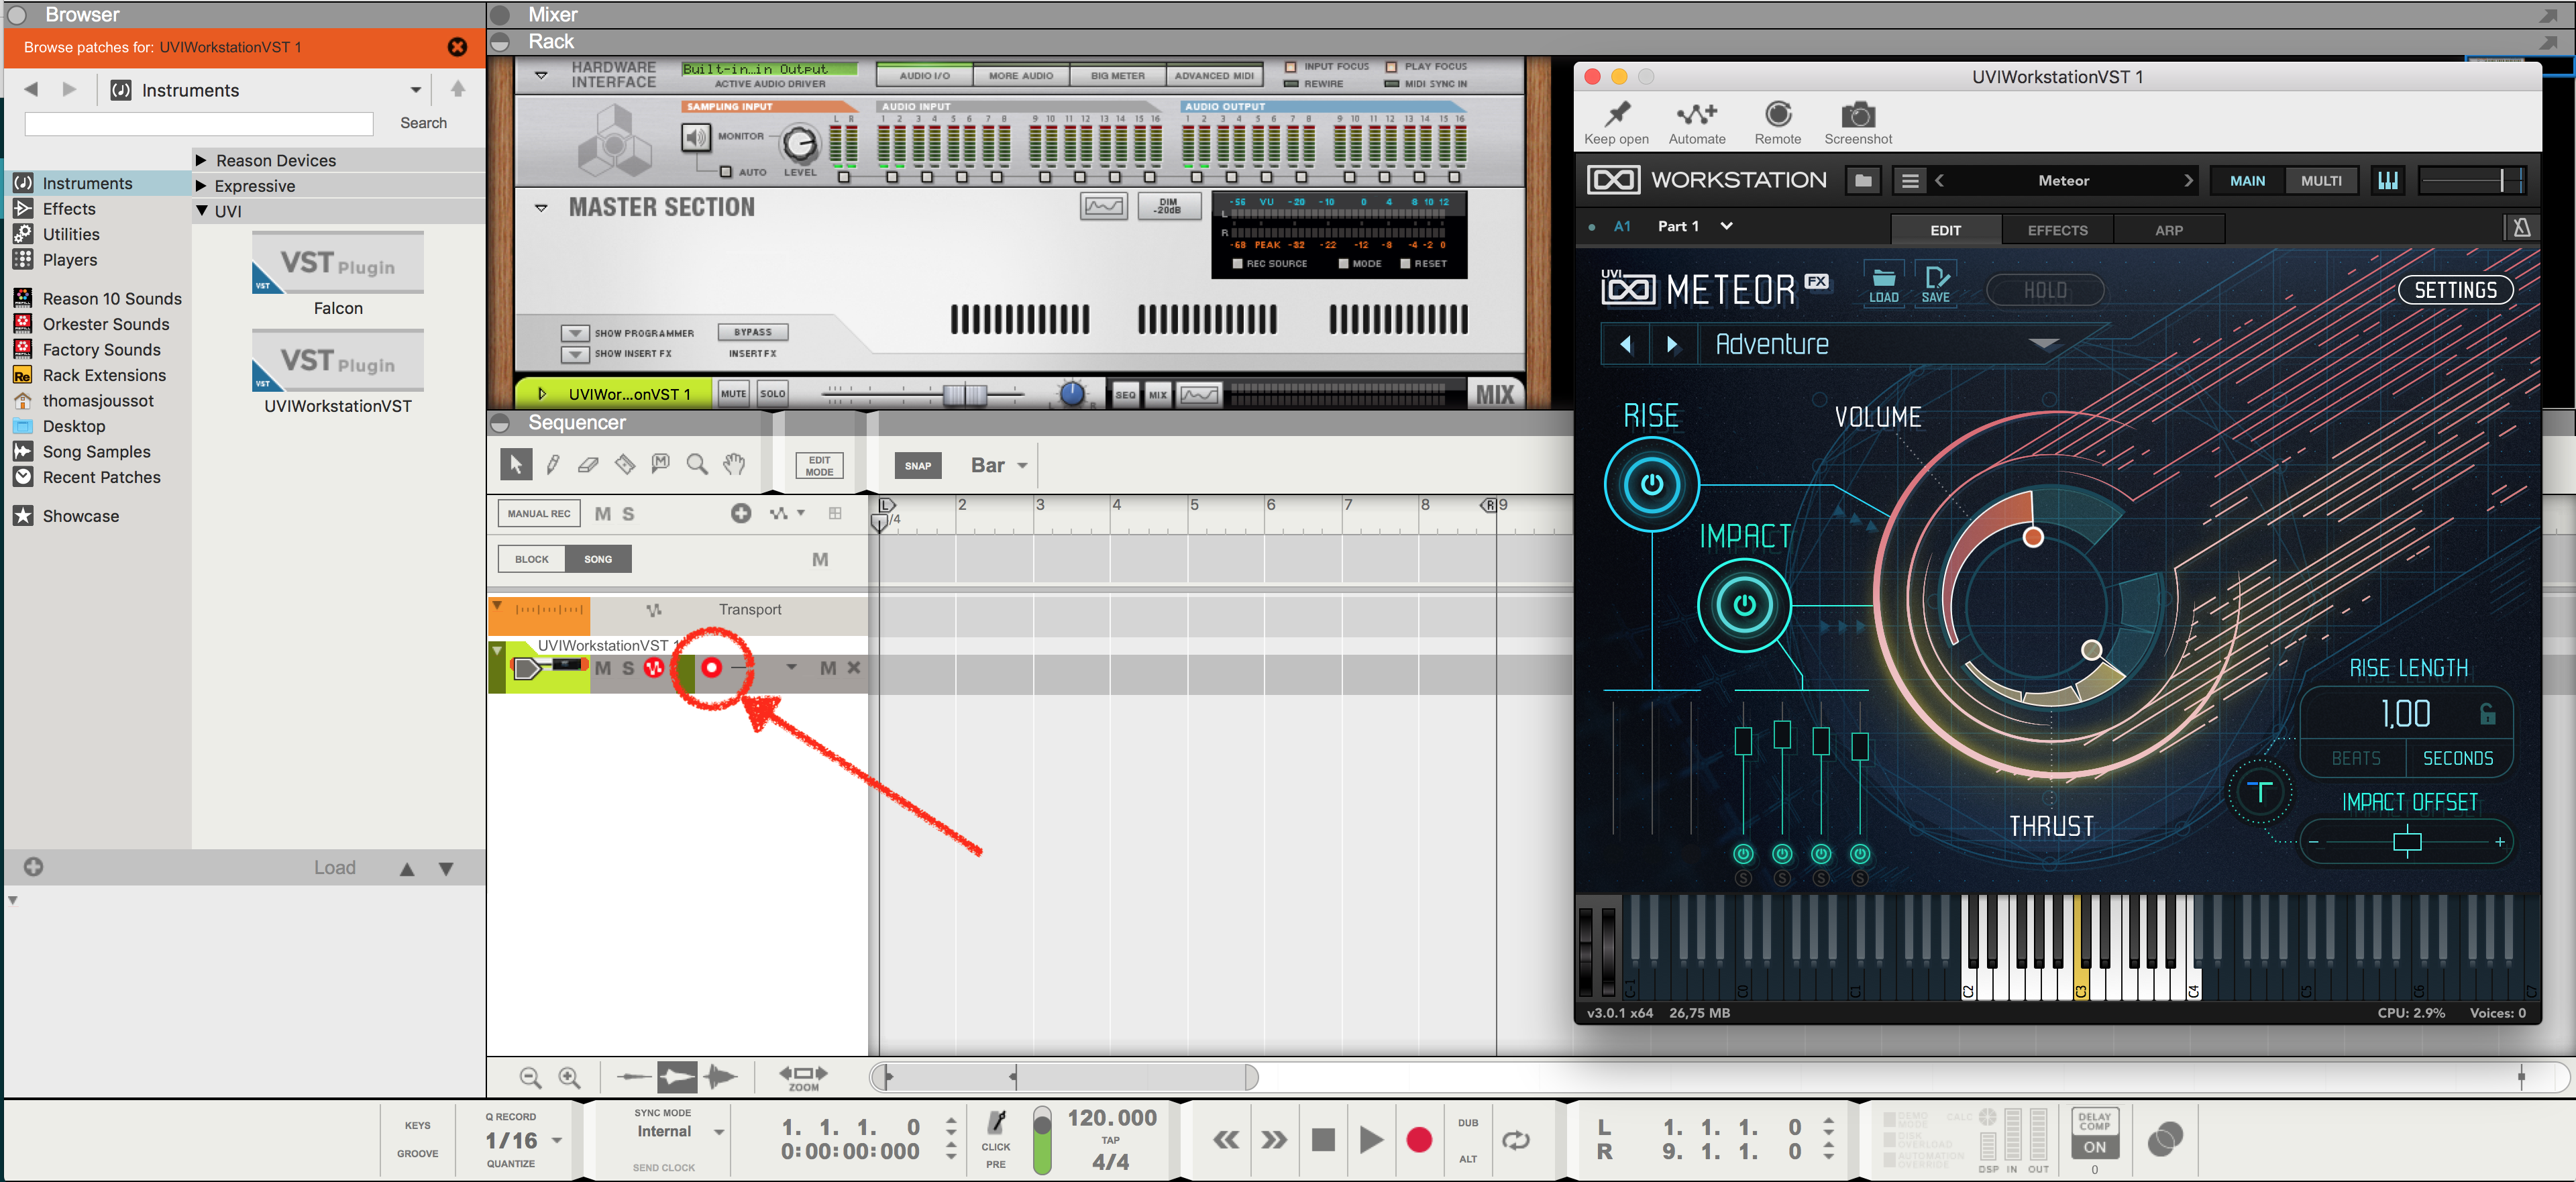Switch to the MULTI view tab
Image resolution: width=2576 pixels, height=1182 pixels.
pyautogui.click(x=2321, y=181)
